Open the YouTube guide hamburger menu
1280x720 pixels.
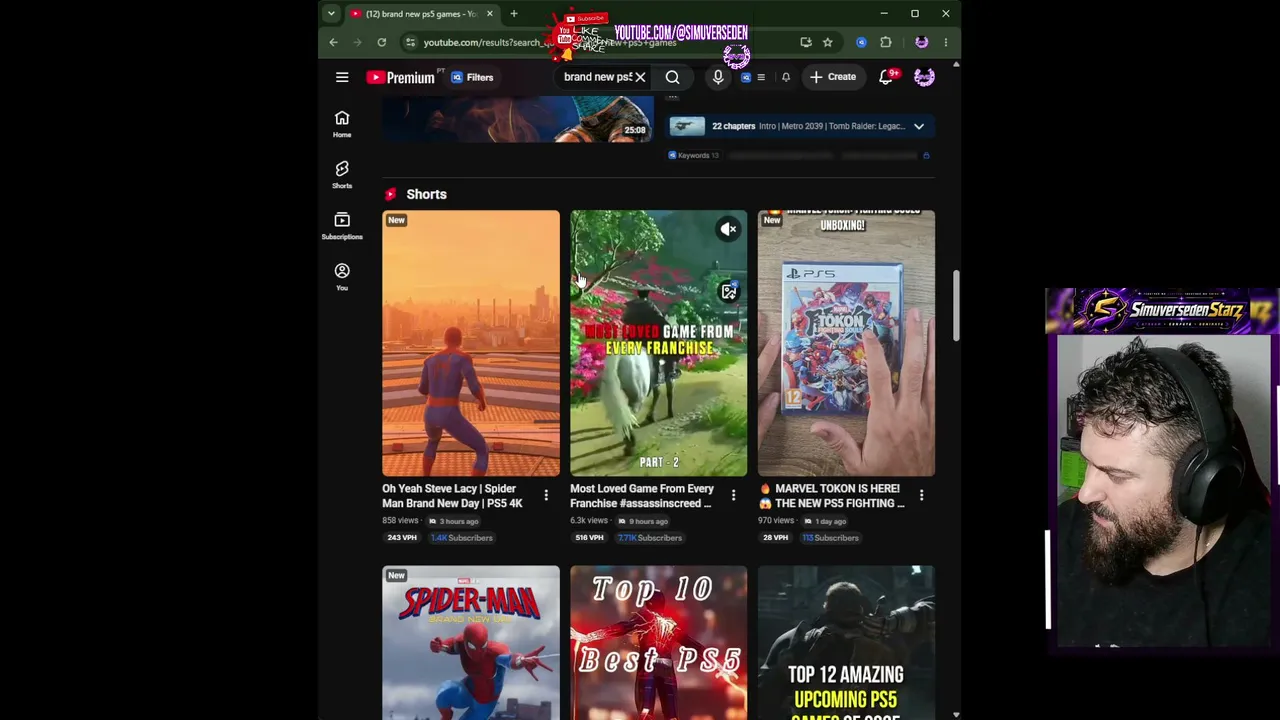click(x=342, y=77)
